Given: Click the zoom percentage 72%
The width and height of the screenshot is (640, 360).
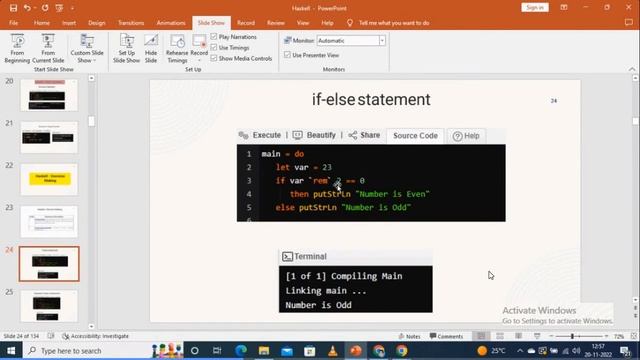Looking at the screenshot, I should (x=619, y=336).
